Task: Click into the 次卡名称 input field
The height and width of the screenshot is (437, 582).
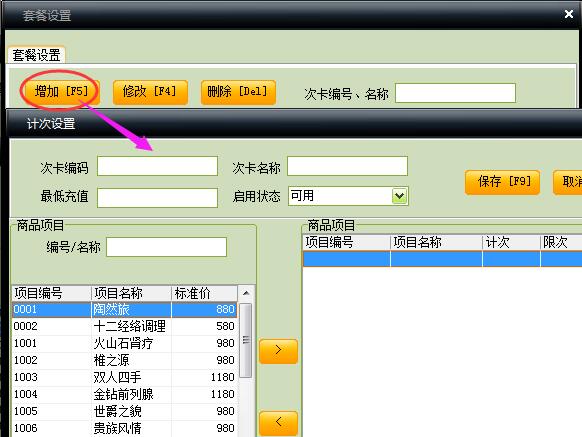Action: pyautogui.click(x=347, y=166)
